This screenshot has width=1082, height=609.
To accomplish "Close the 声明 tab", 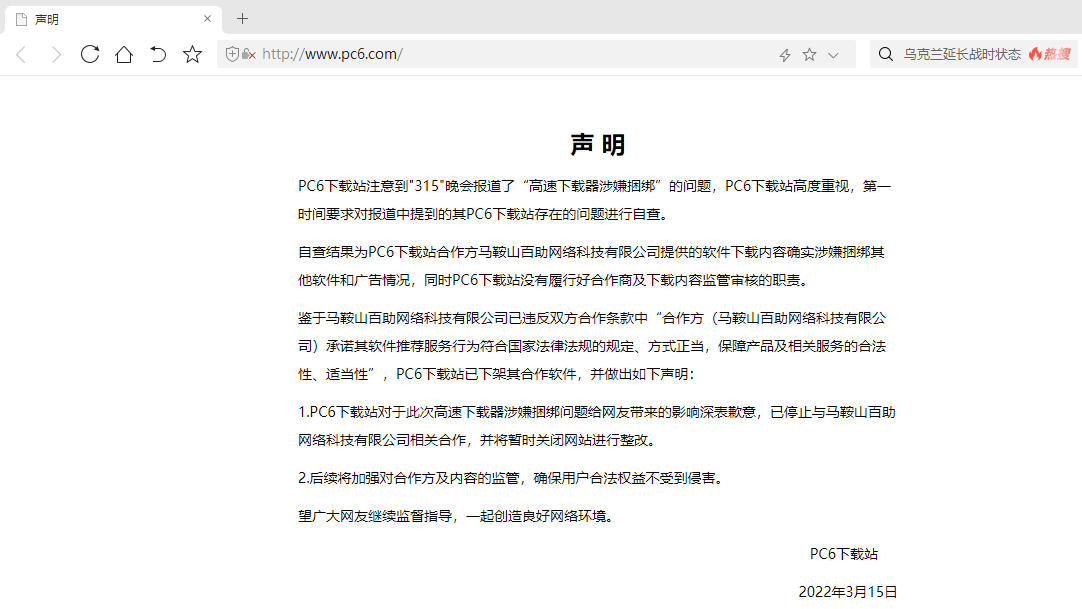I will (207, 19).
